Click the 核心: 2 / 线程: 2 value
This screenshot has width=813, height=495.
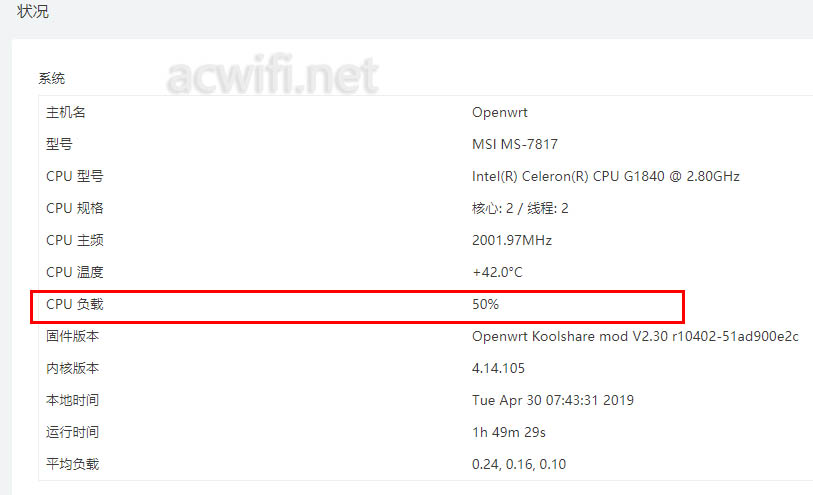520,208
